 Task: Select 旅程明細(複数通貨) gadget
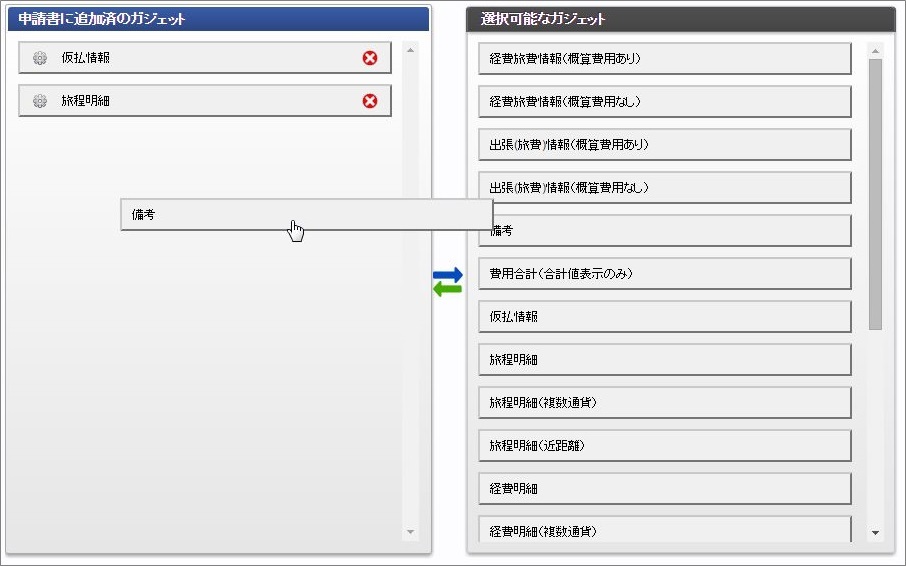pyautogui.click(x=664, y=403)
